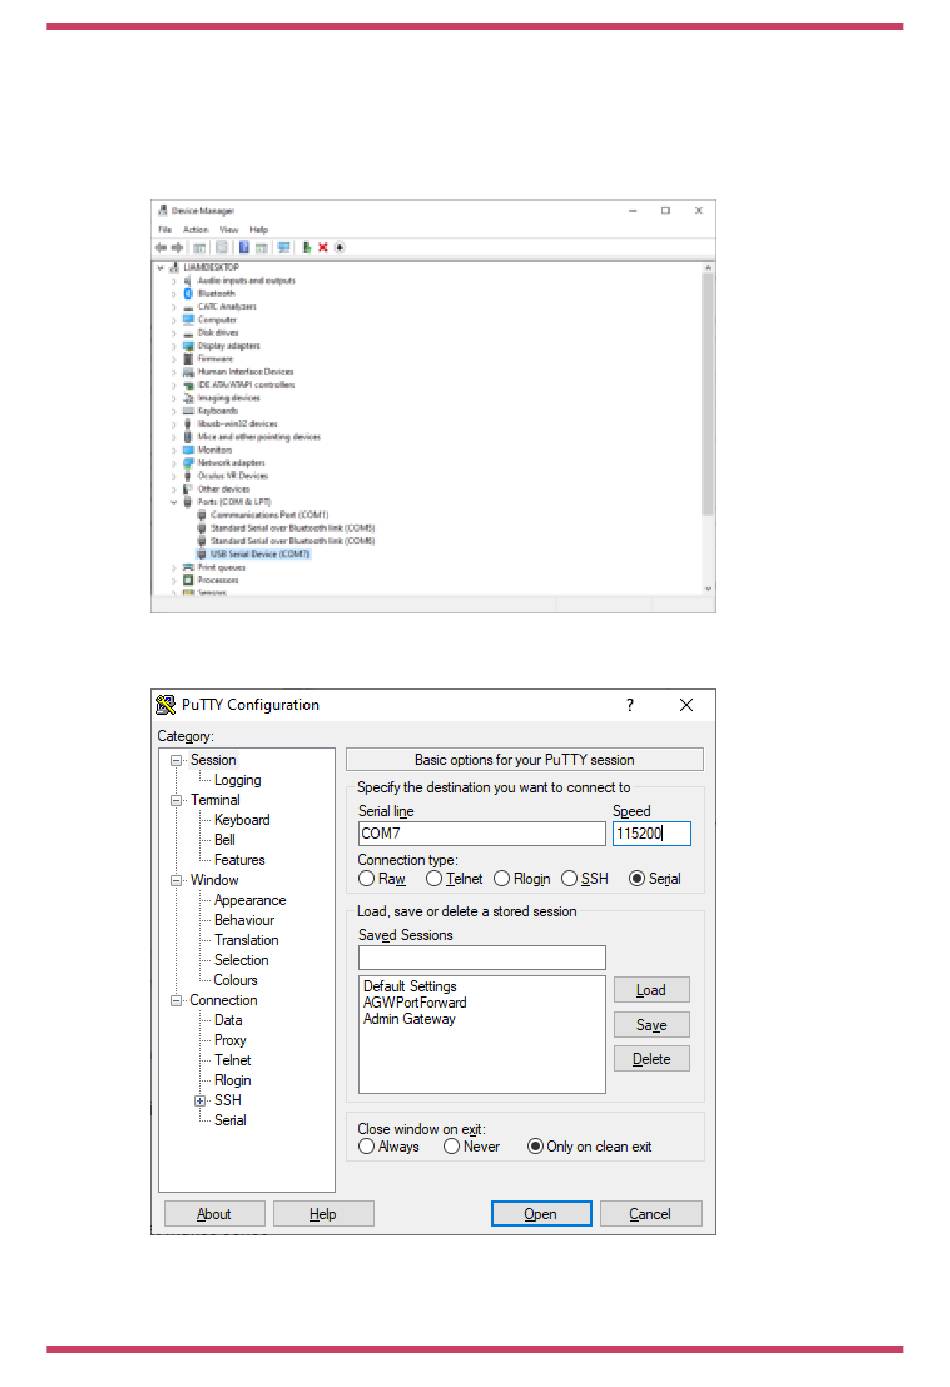950x1387 pixels.
Task: Click the Network adapters category icon
Action: pyautogui.click(x=188, y=463)
